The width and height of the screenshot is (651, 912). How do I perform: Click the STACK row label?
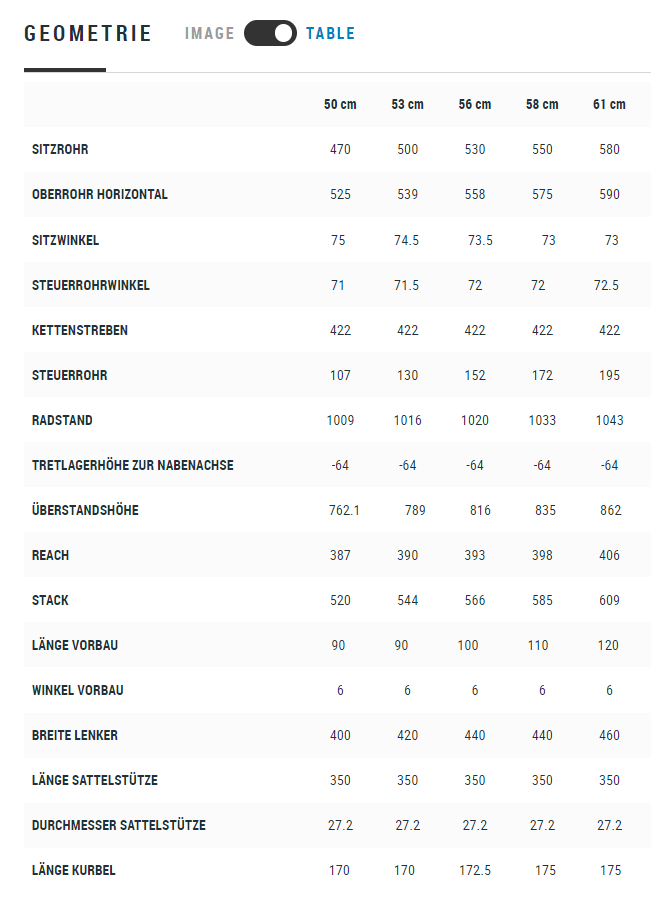click(x=50, y=600)
